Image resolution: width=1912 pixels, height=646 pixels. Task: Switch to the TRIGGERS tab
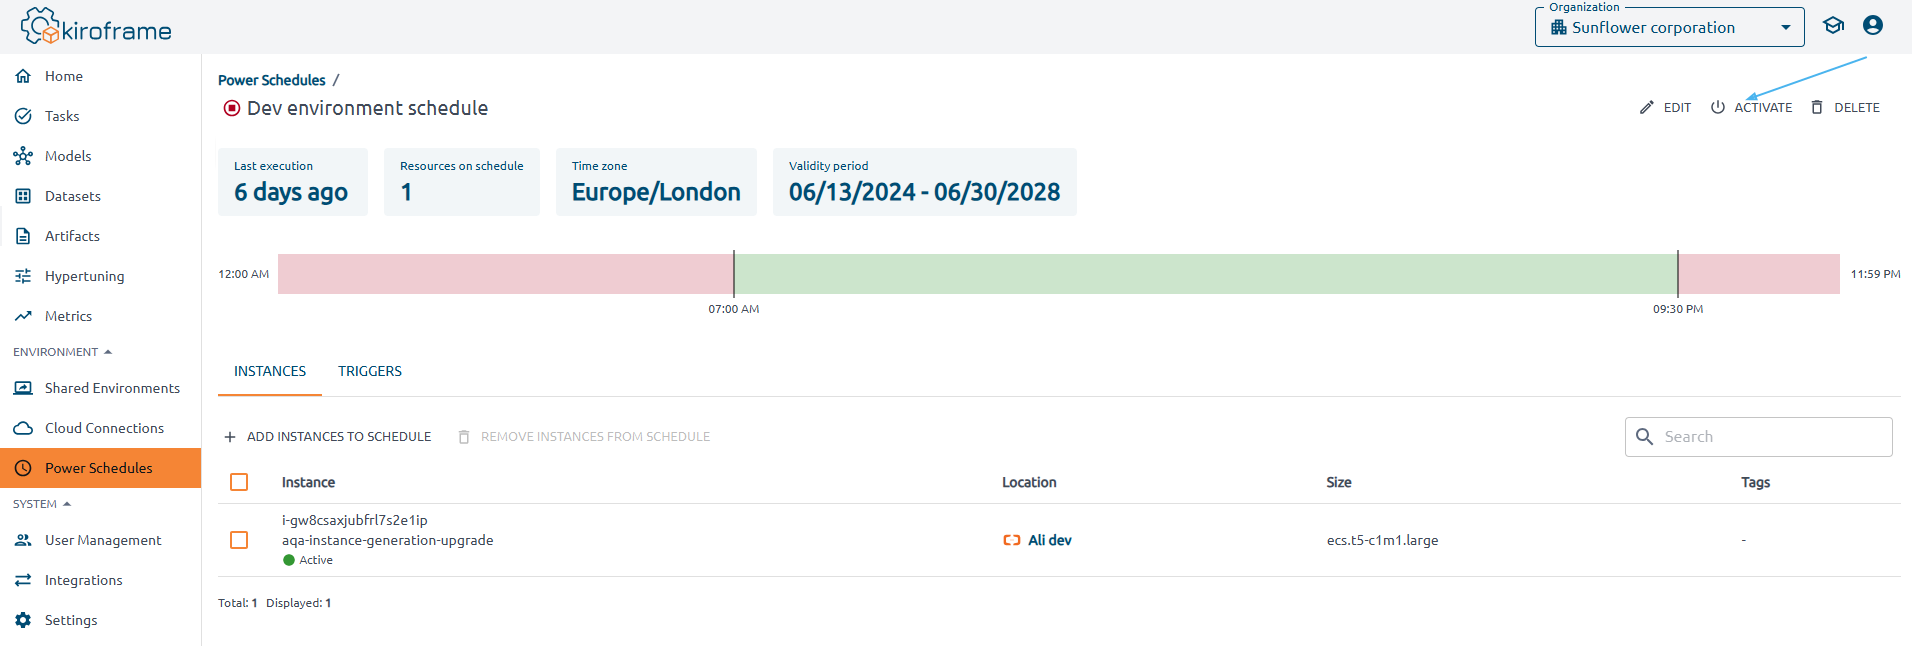(x=370, y=371)
